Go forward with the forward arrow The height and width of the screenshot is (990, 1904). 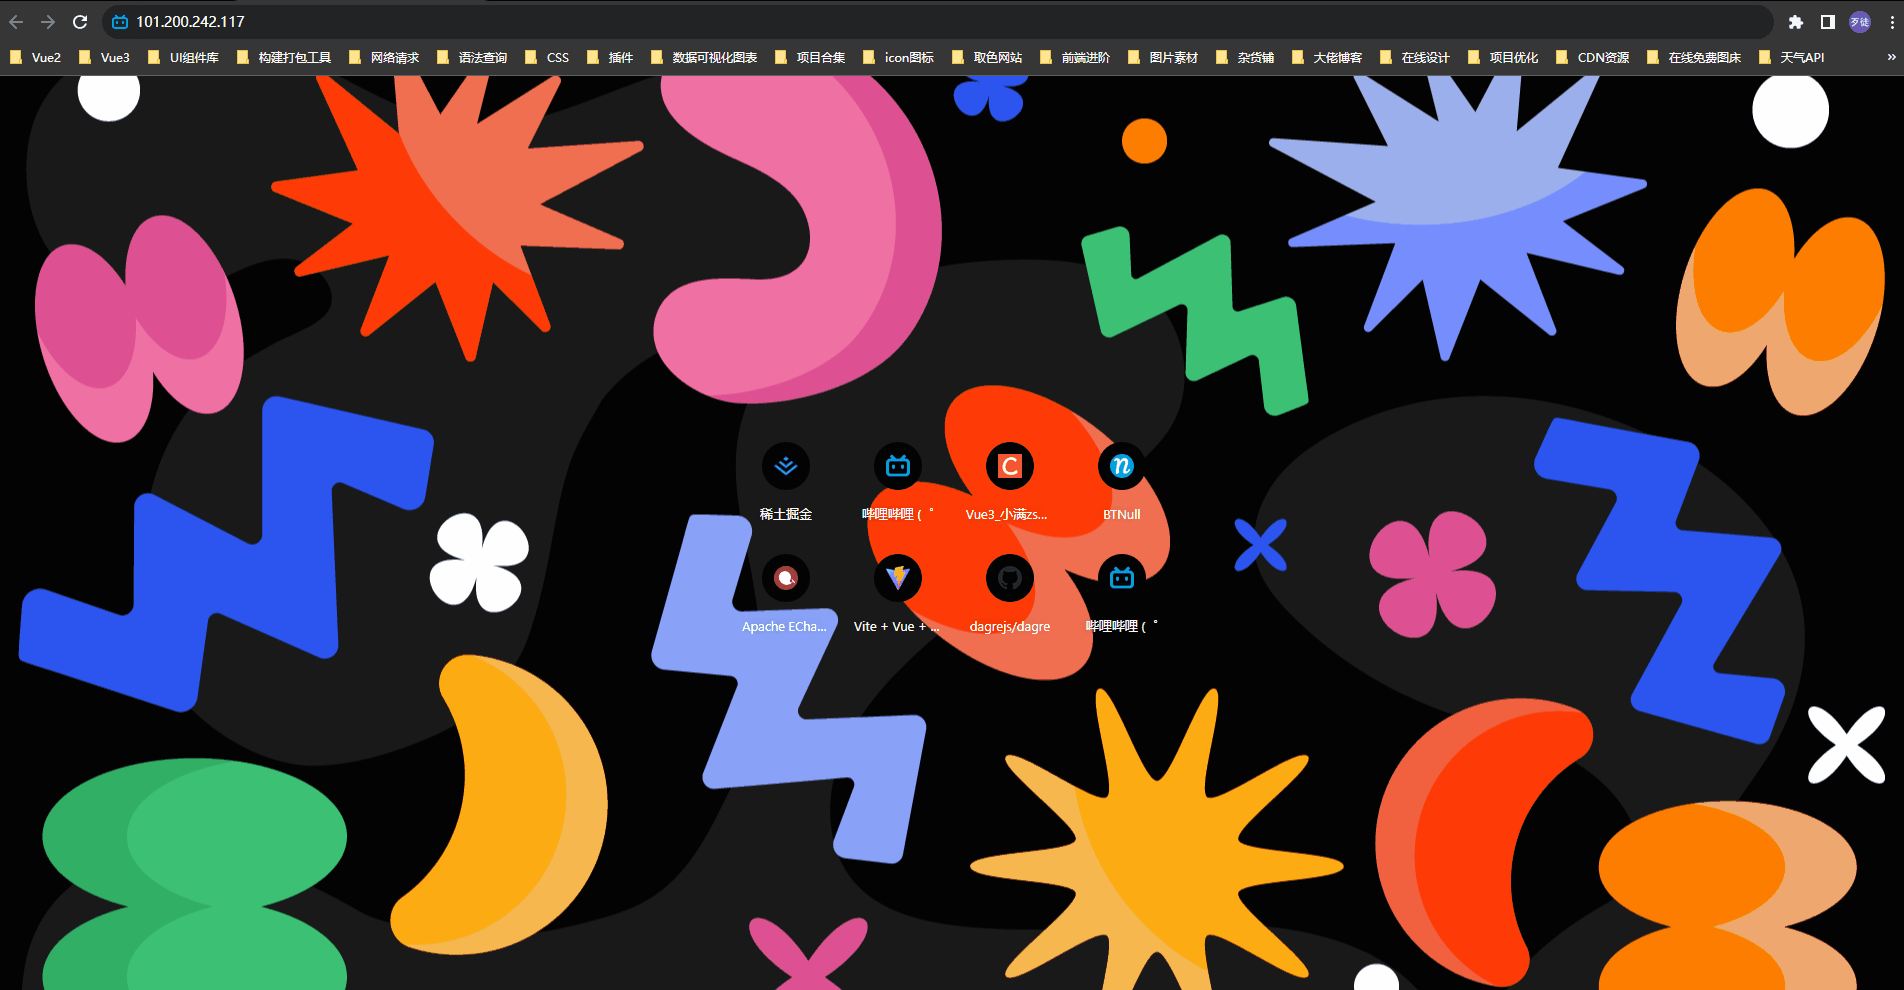[x=48, y=22]
